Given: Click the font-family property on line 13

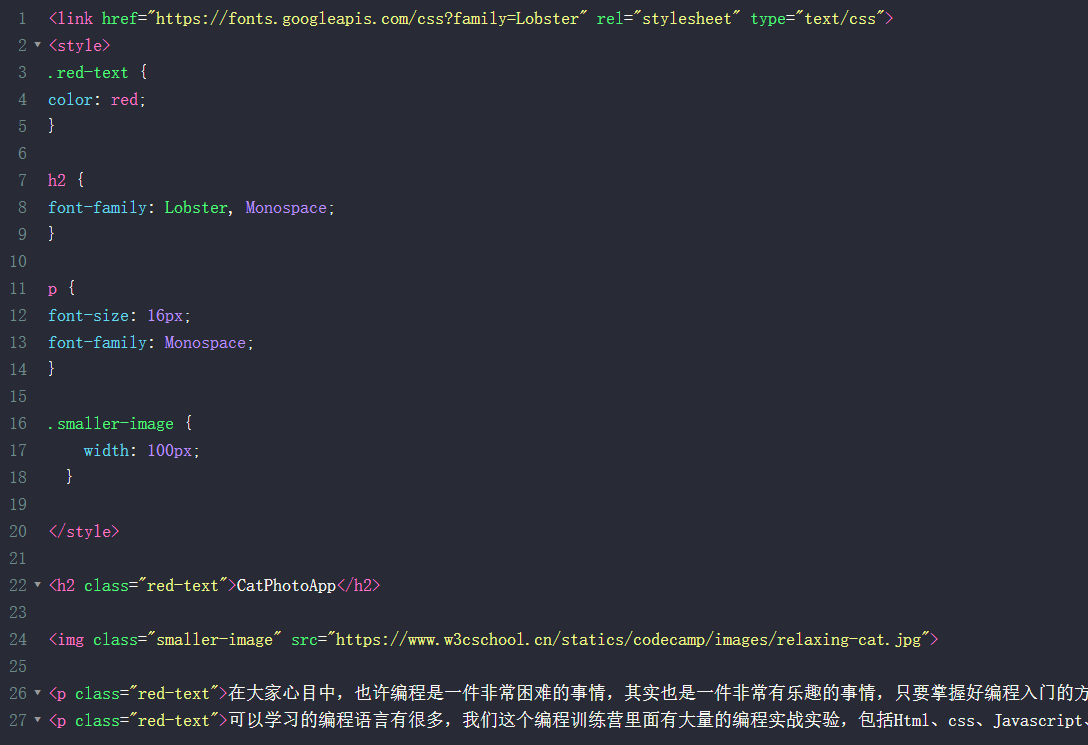Looking at the screenshot, I should (97, 343).
